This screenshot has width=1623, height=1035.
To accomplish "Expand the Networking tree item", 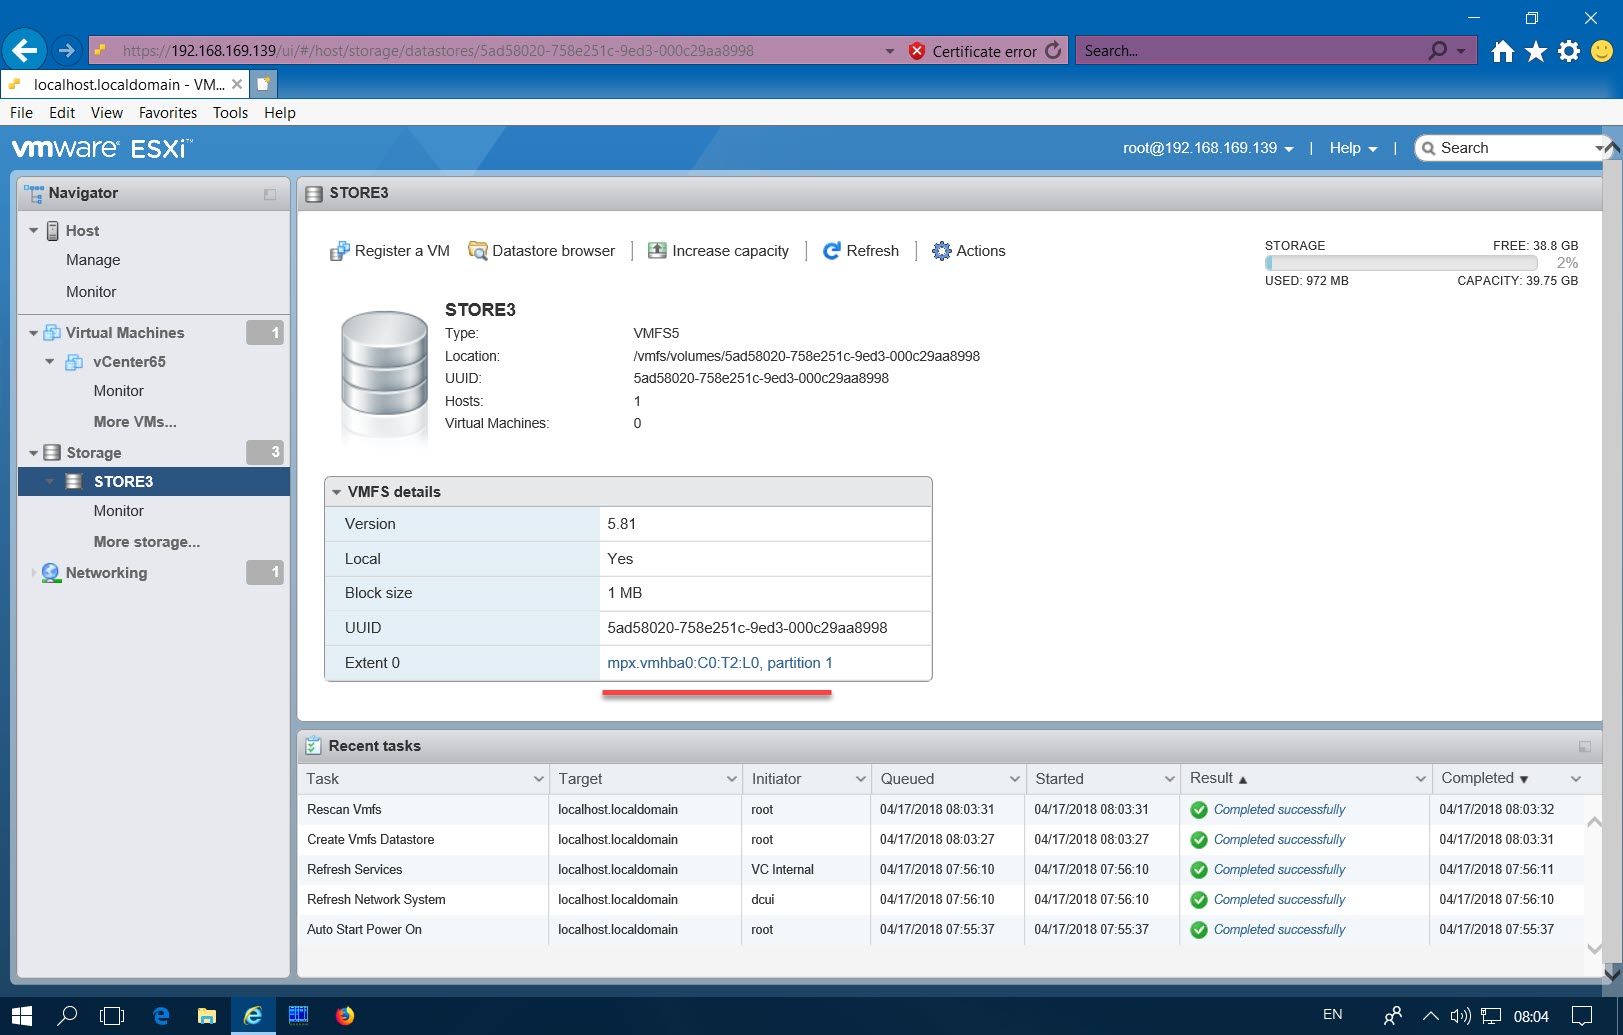I will [33, 572].
